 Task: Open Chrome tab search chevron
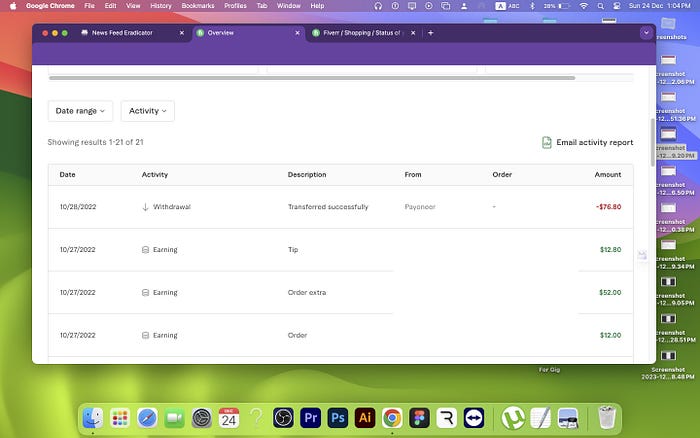coord(646,33)
